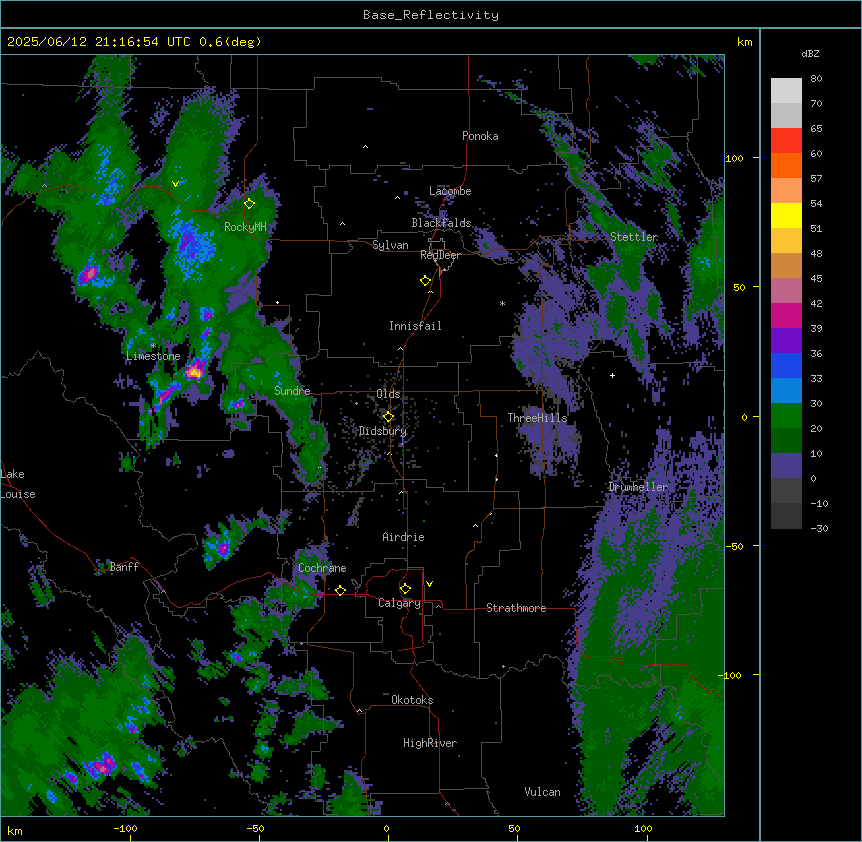Click the yellow V marker northwest of RockyMH
The image size is (862, 842).
175,184
